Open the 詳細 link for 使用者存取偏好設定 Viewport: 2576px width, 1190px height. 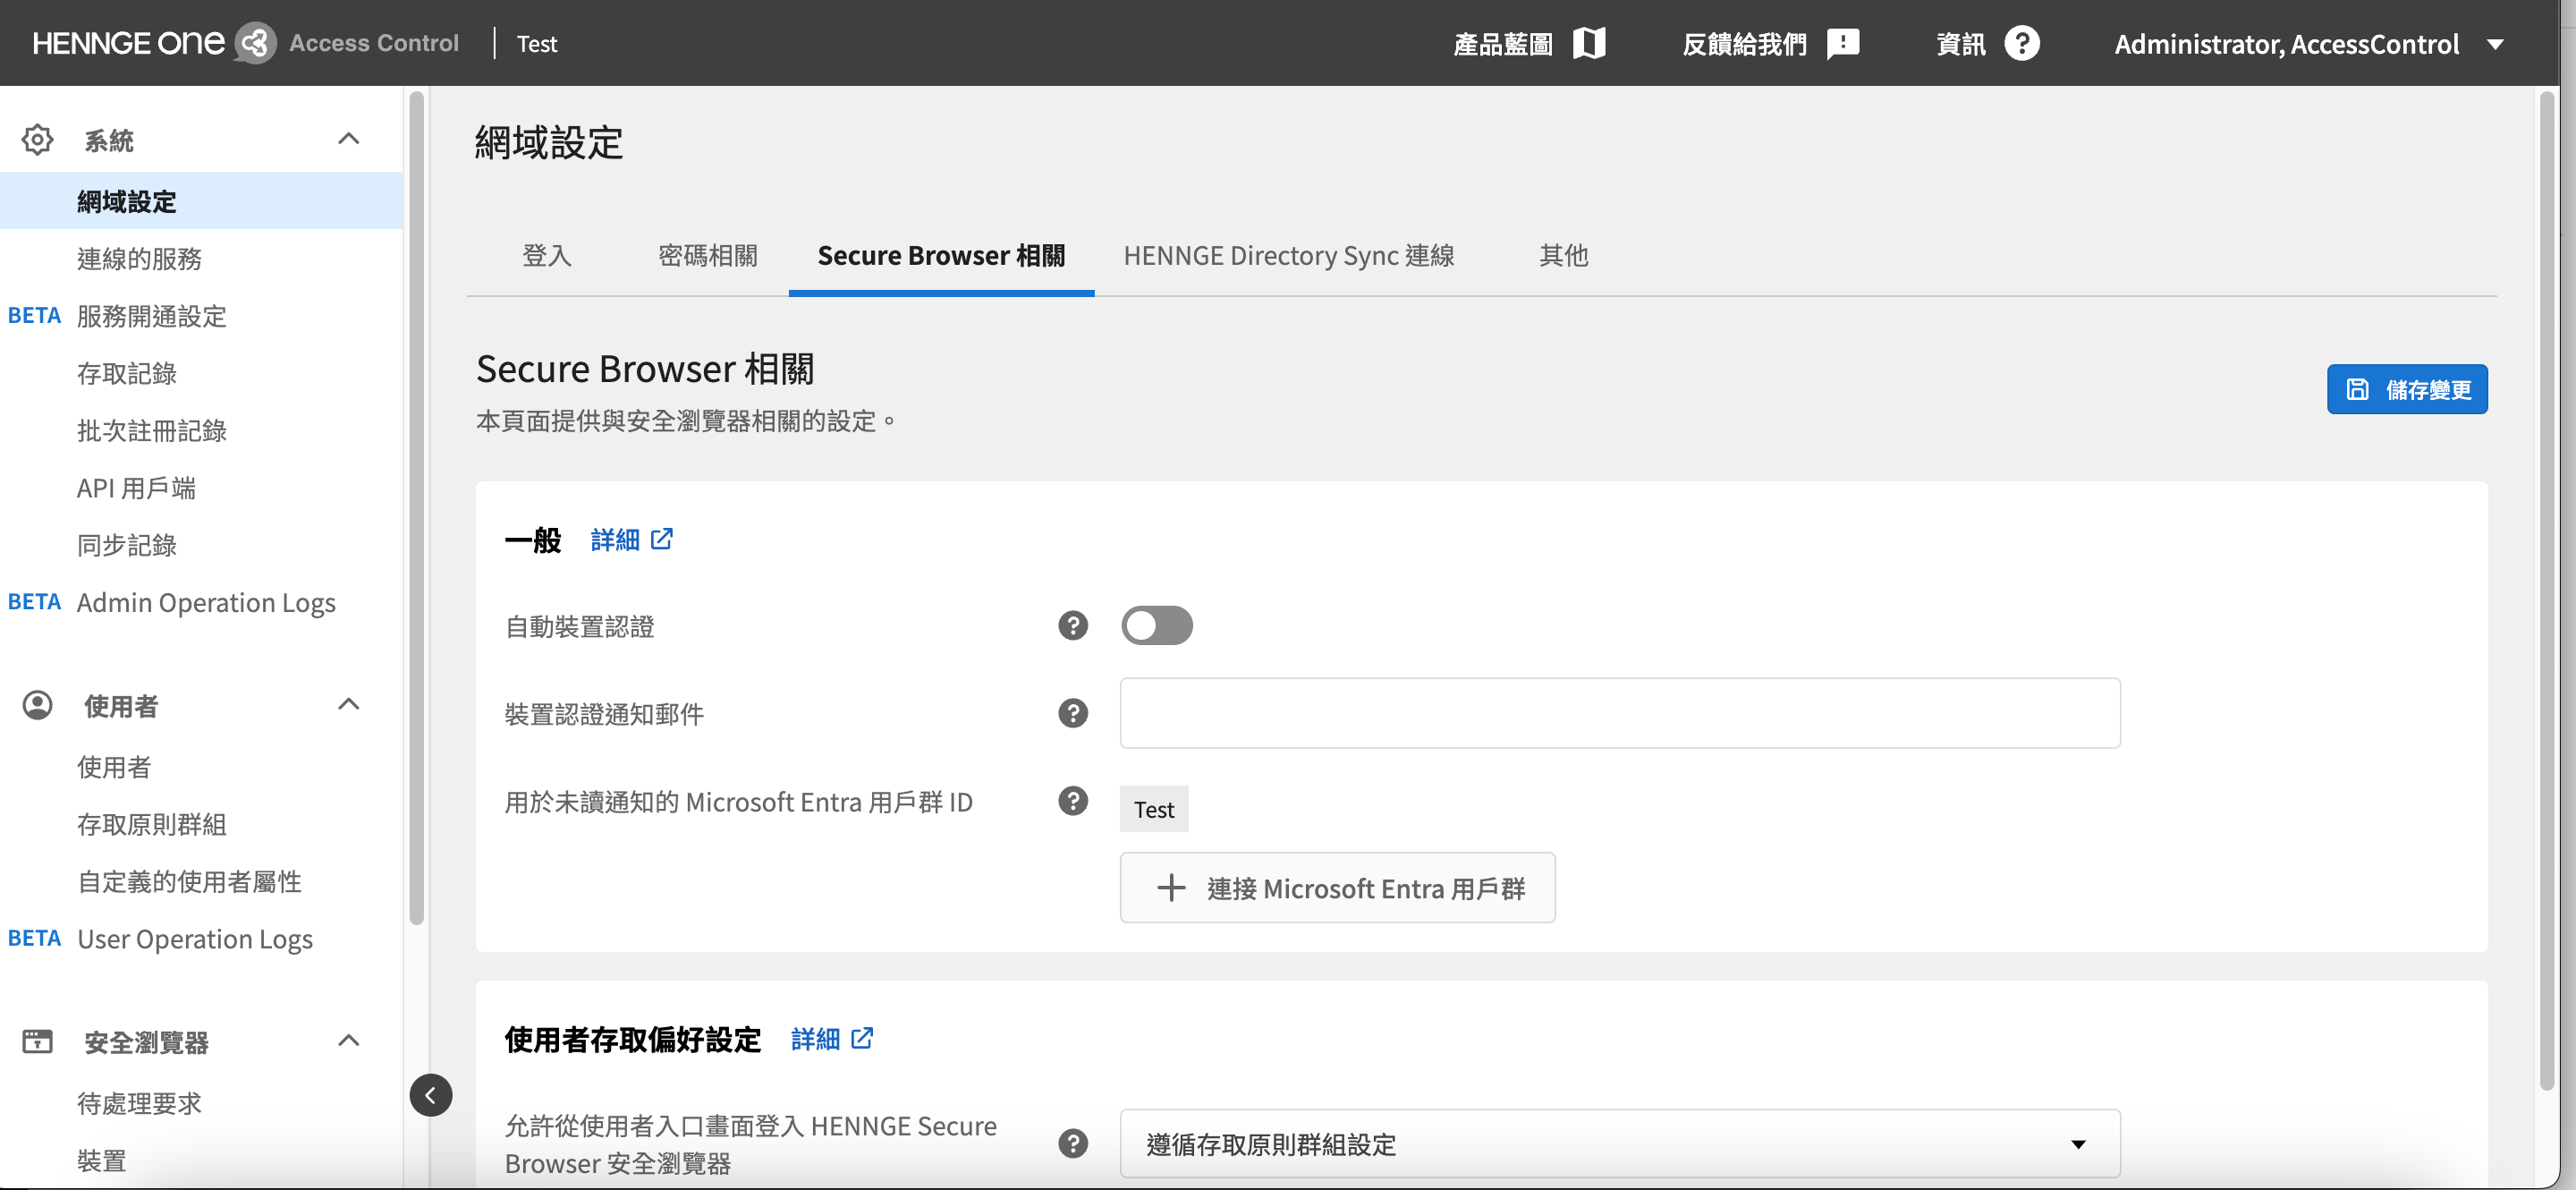814,1039
